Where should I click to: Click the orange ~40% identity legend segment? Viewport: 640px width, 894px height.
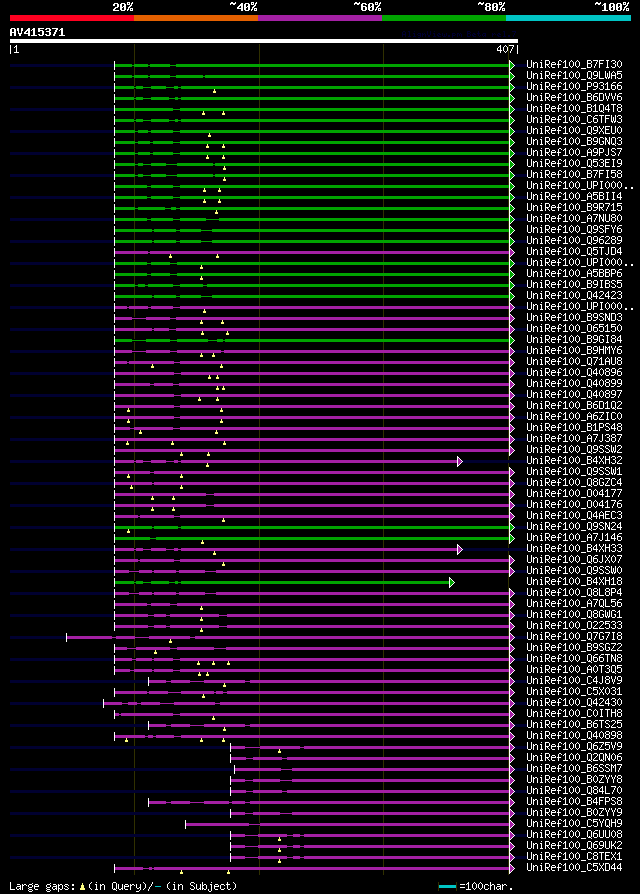tap(196, 18)
